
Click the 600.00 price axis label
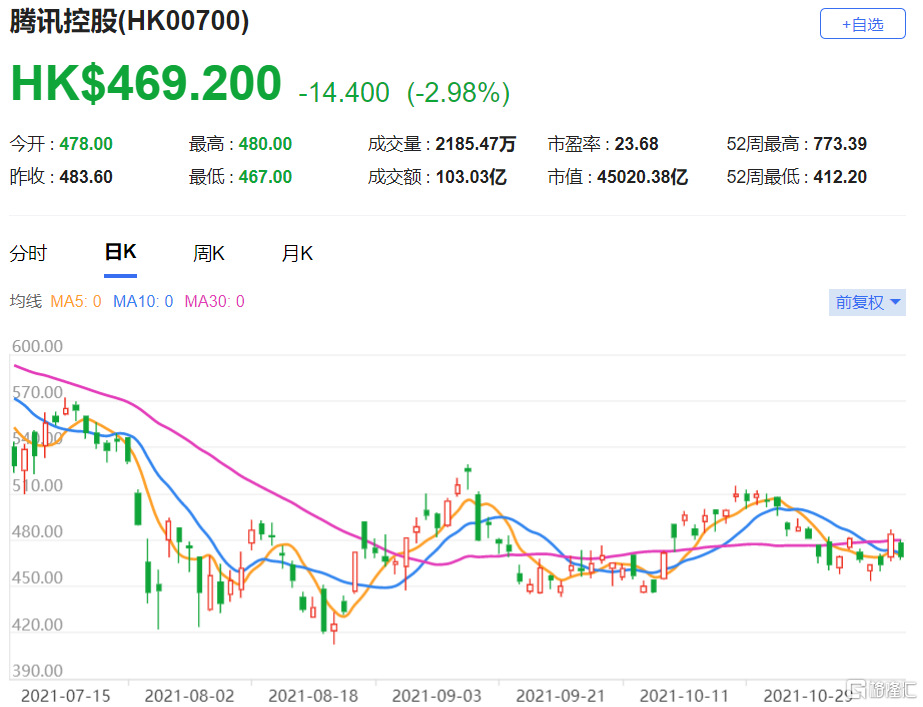37,346
